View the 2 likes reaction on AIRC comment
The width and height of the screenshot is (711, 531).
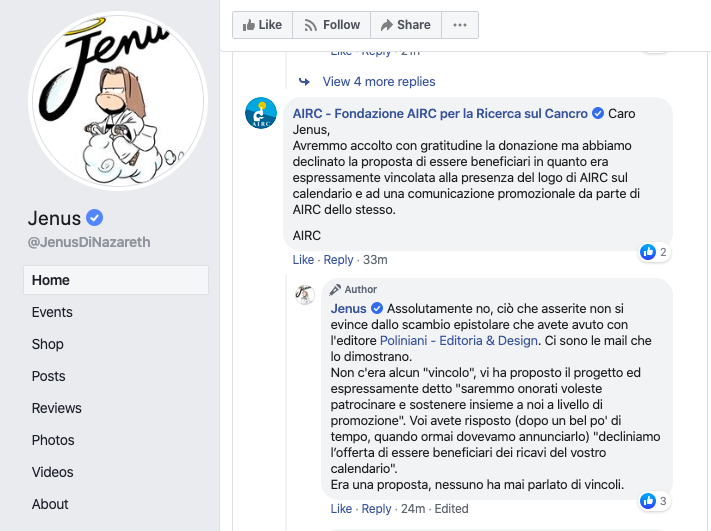654,252
